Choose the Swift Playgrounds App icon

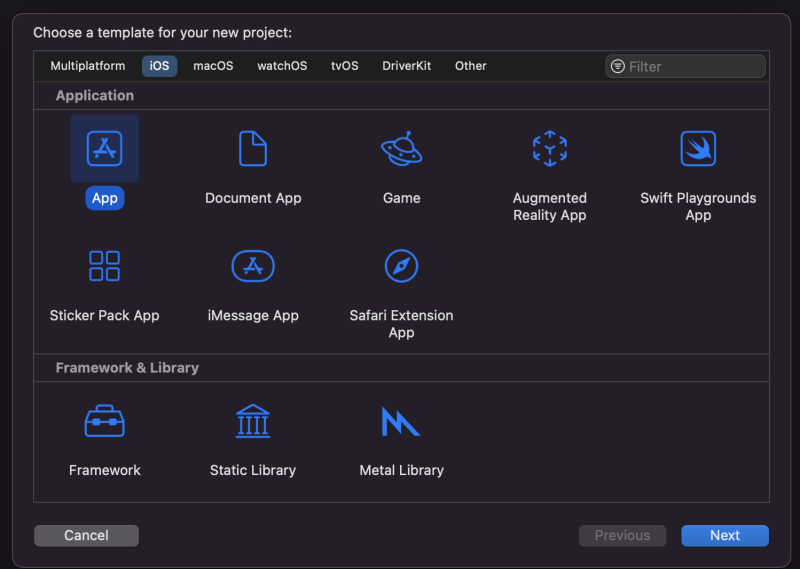click(698, 148)
